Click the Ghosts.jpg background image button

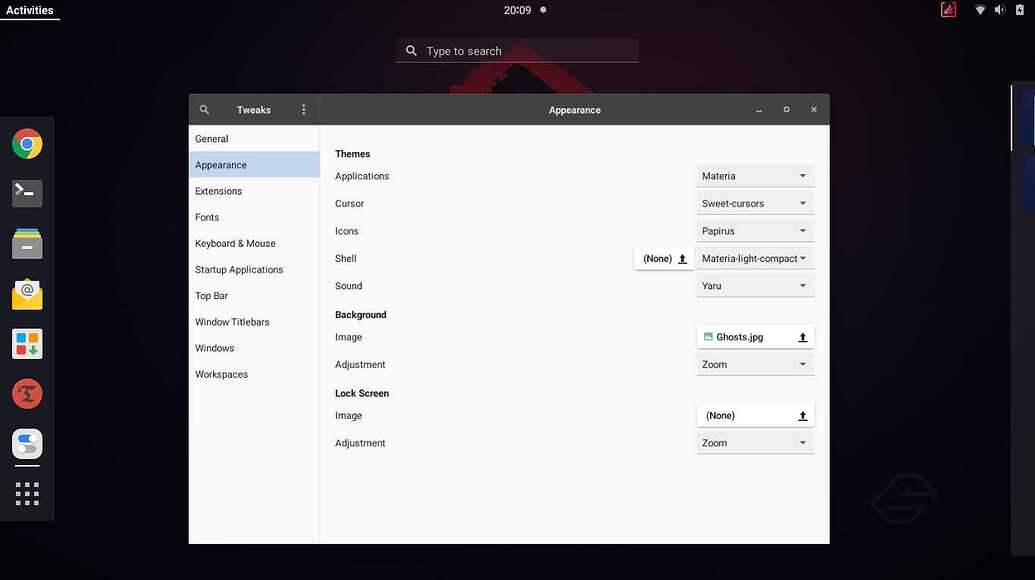[x=755, y=337]
